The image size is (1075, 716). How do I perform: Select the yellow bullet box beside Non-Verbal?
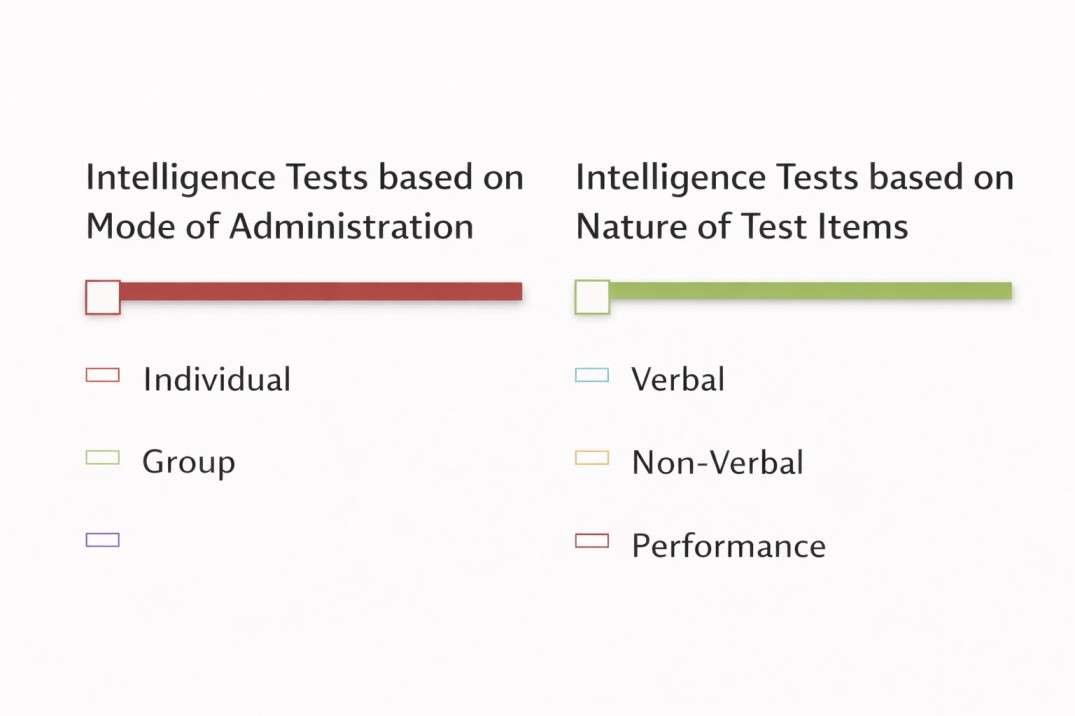tap(592, 458)
